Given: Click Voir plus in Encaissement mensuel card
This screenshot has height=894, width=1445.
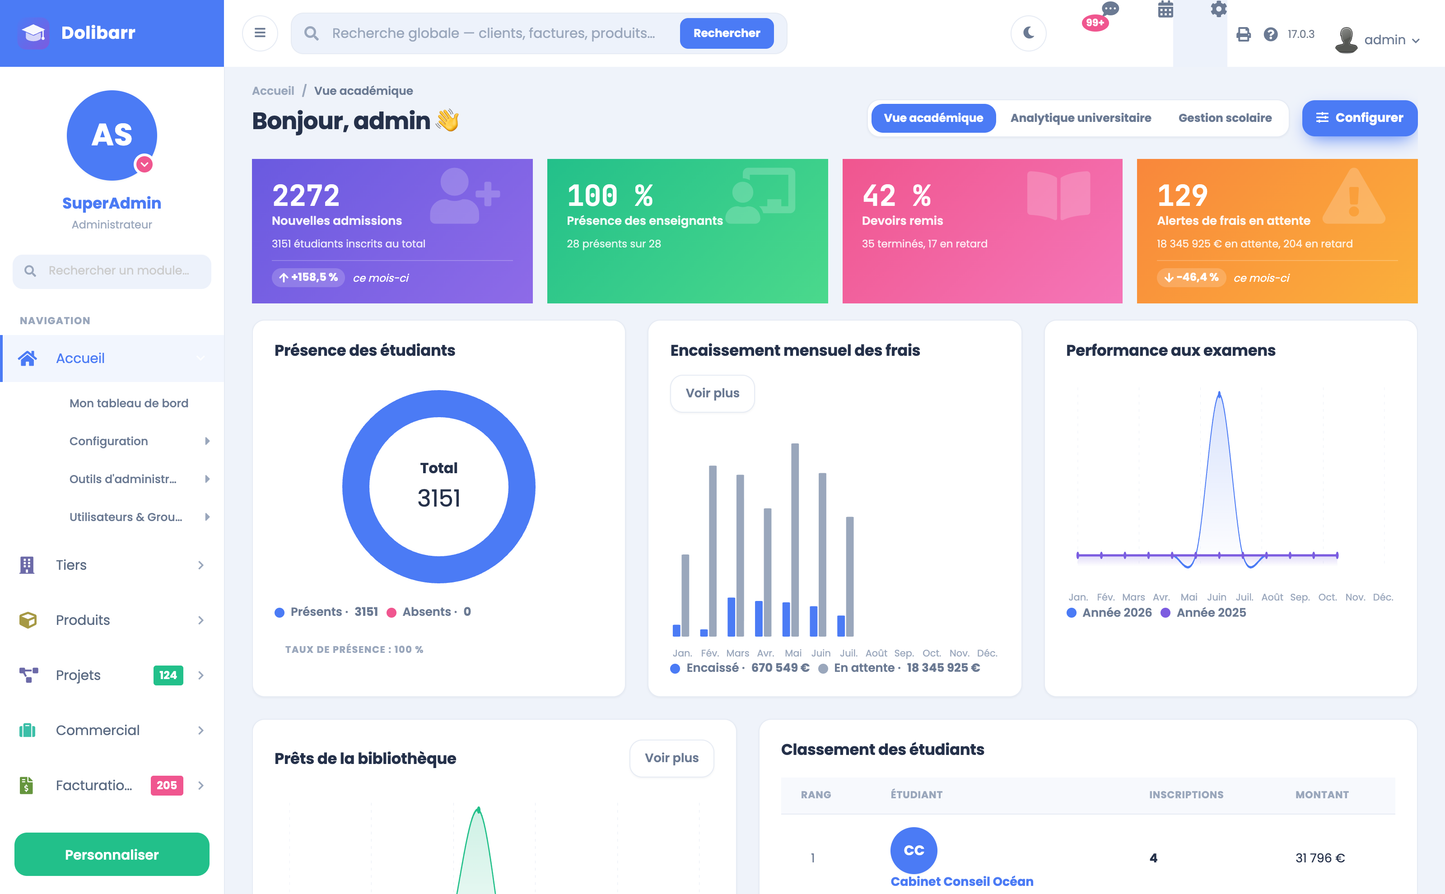Looking at the screenshot, I should tap(712, 393).
